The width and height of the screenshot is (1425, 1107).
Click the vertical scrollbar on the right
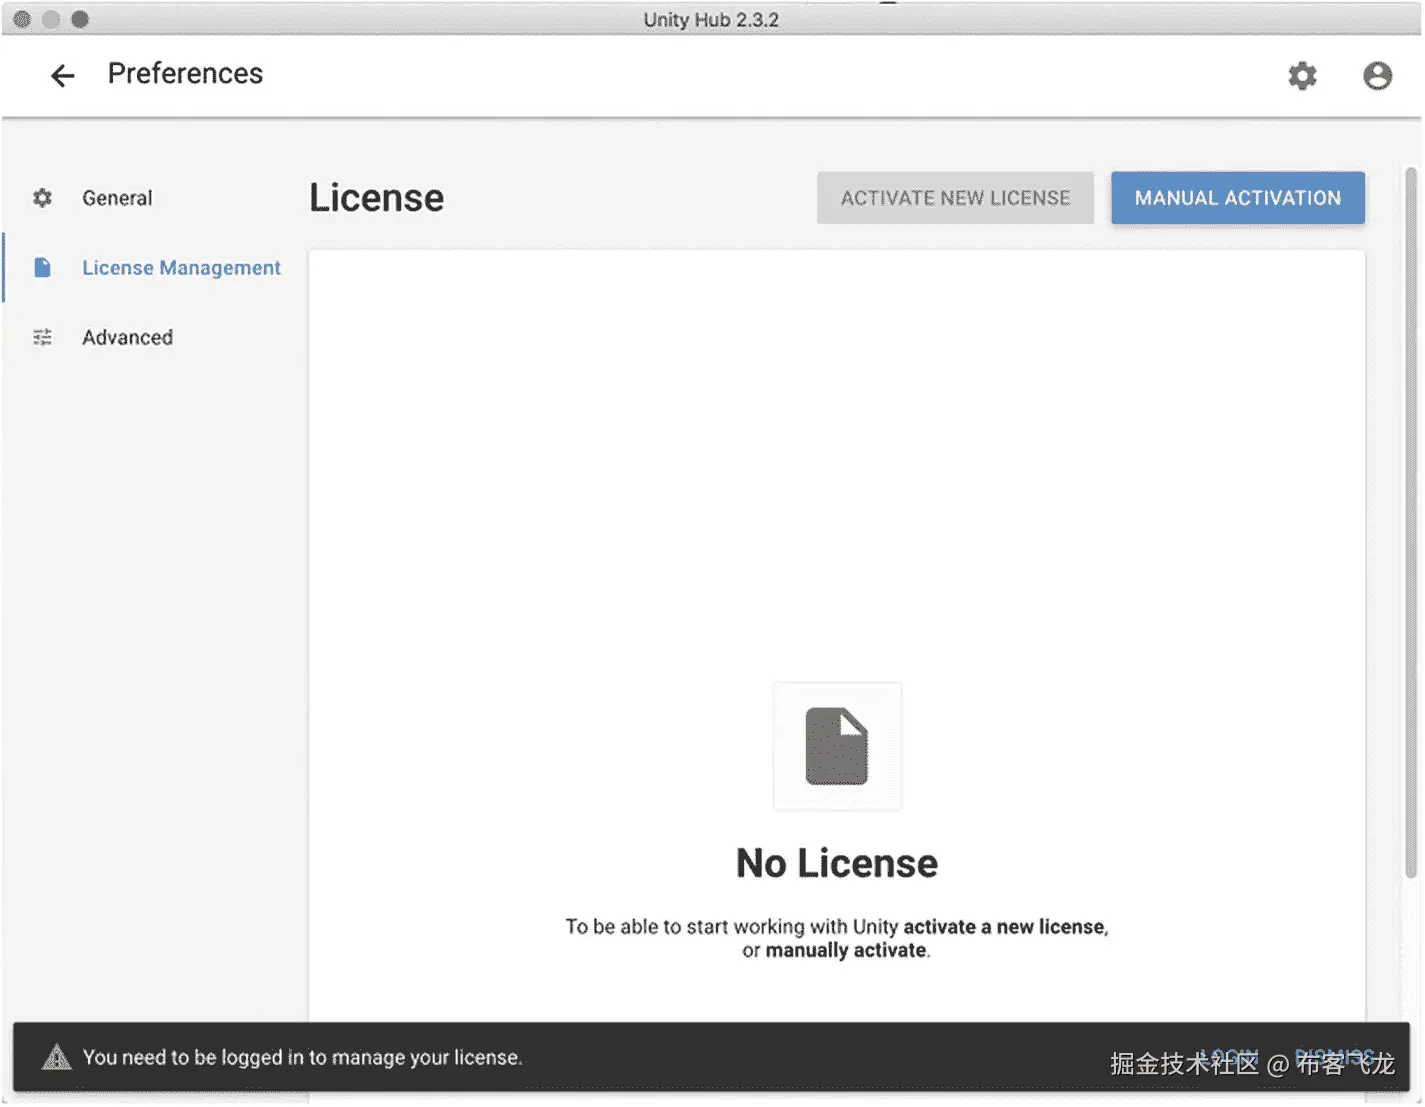1411,523
